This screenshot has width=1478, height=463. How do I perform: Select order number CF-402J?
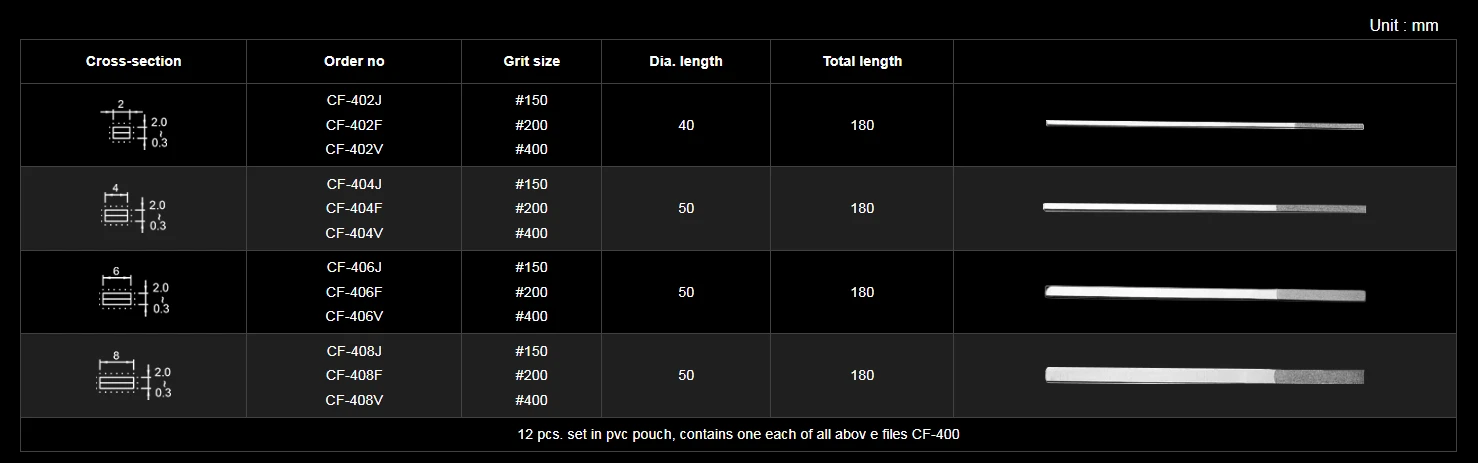click(354, 100)
